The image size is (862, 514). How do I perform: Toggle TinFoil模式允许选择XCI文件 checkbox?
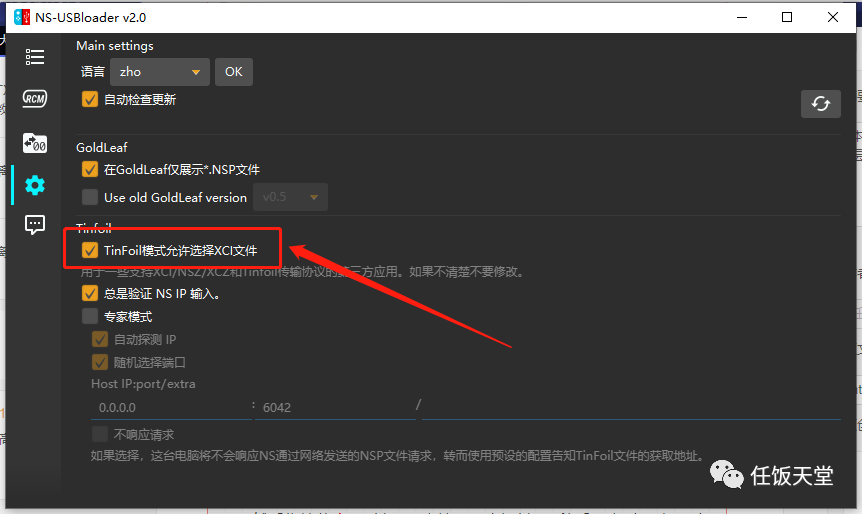pyautogui.click(x=90, y=250)
